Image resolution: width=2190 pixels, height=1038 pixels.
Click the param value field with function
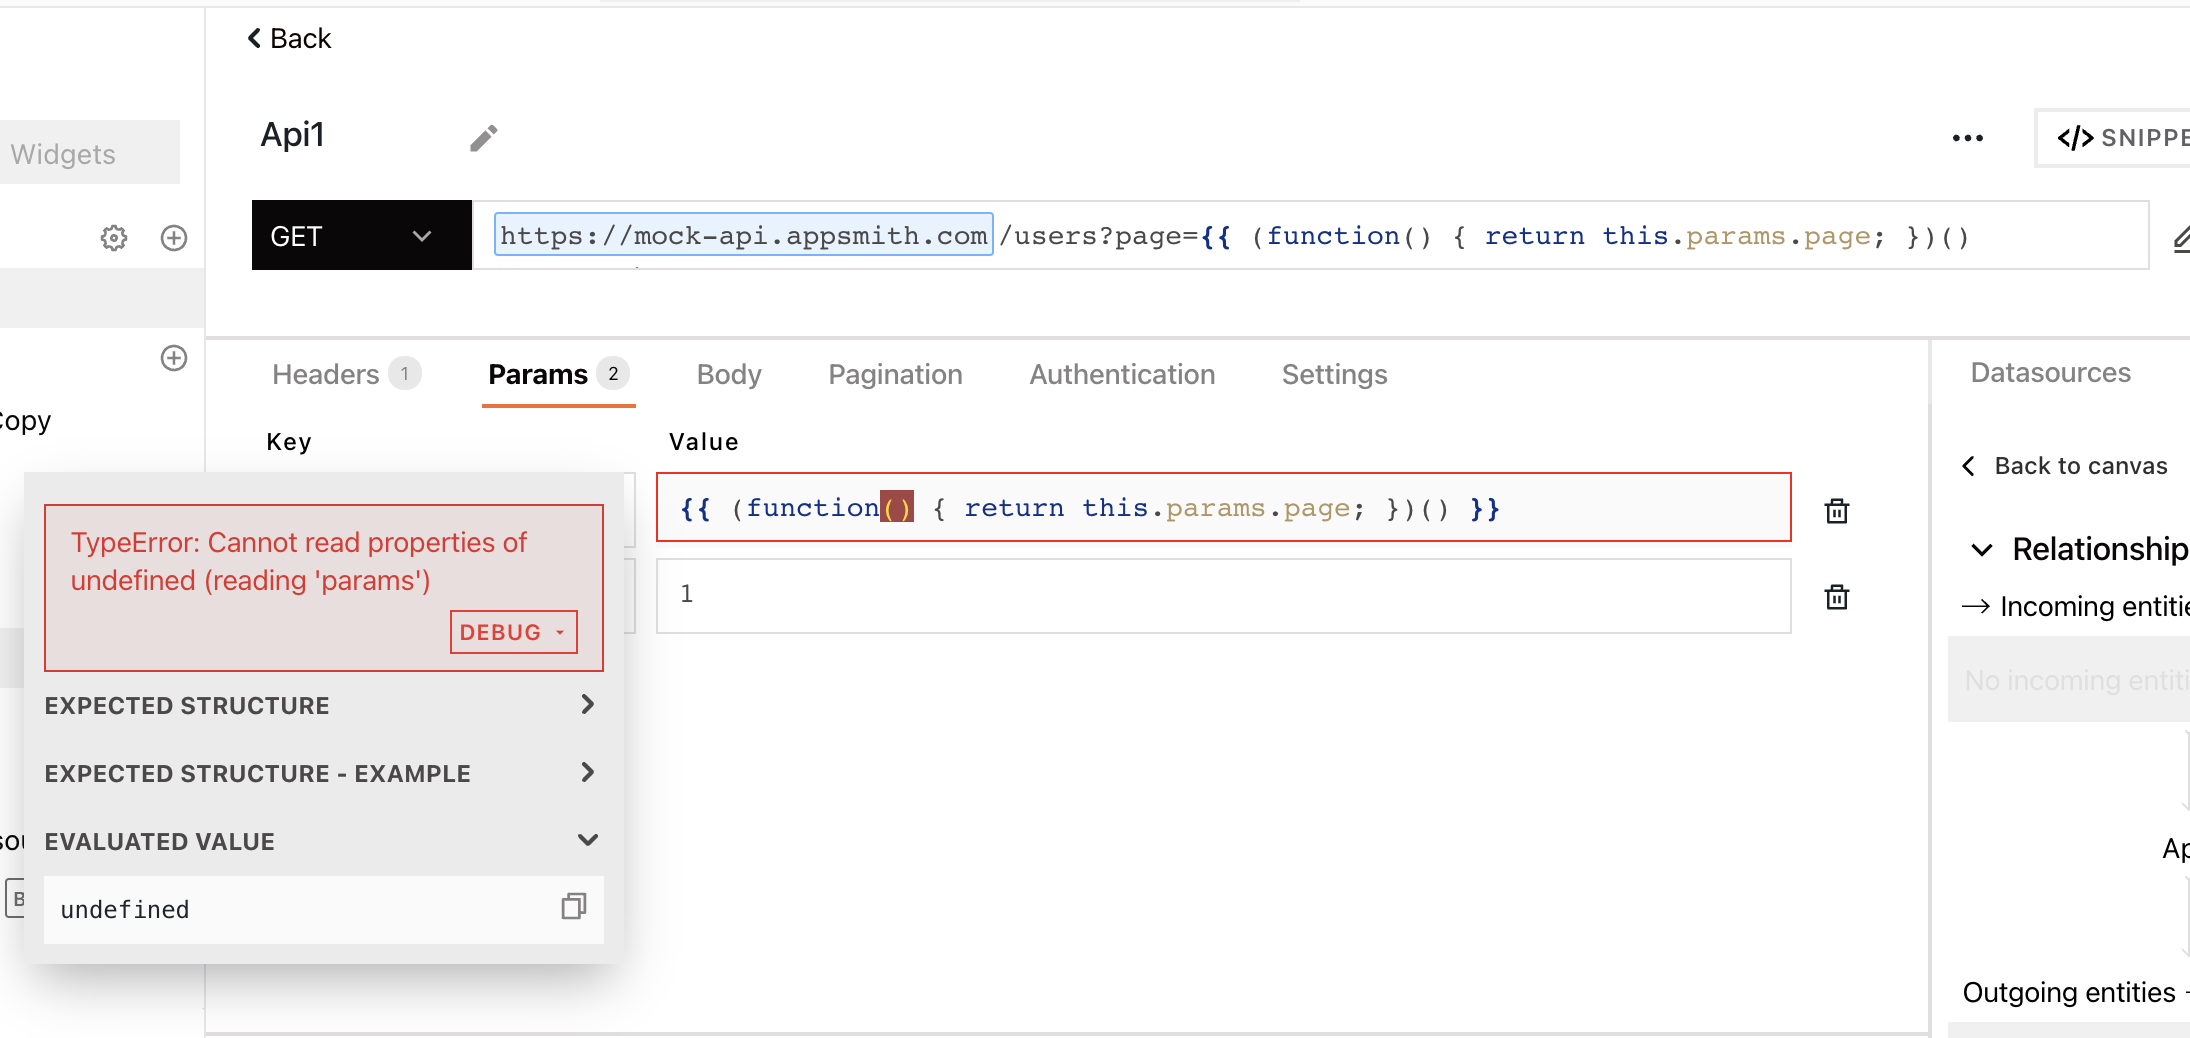pos(1223,507)
